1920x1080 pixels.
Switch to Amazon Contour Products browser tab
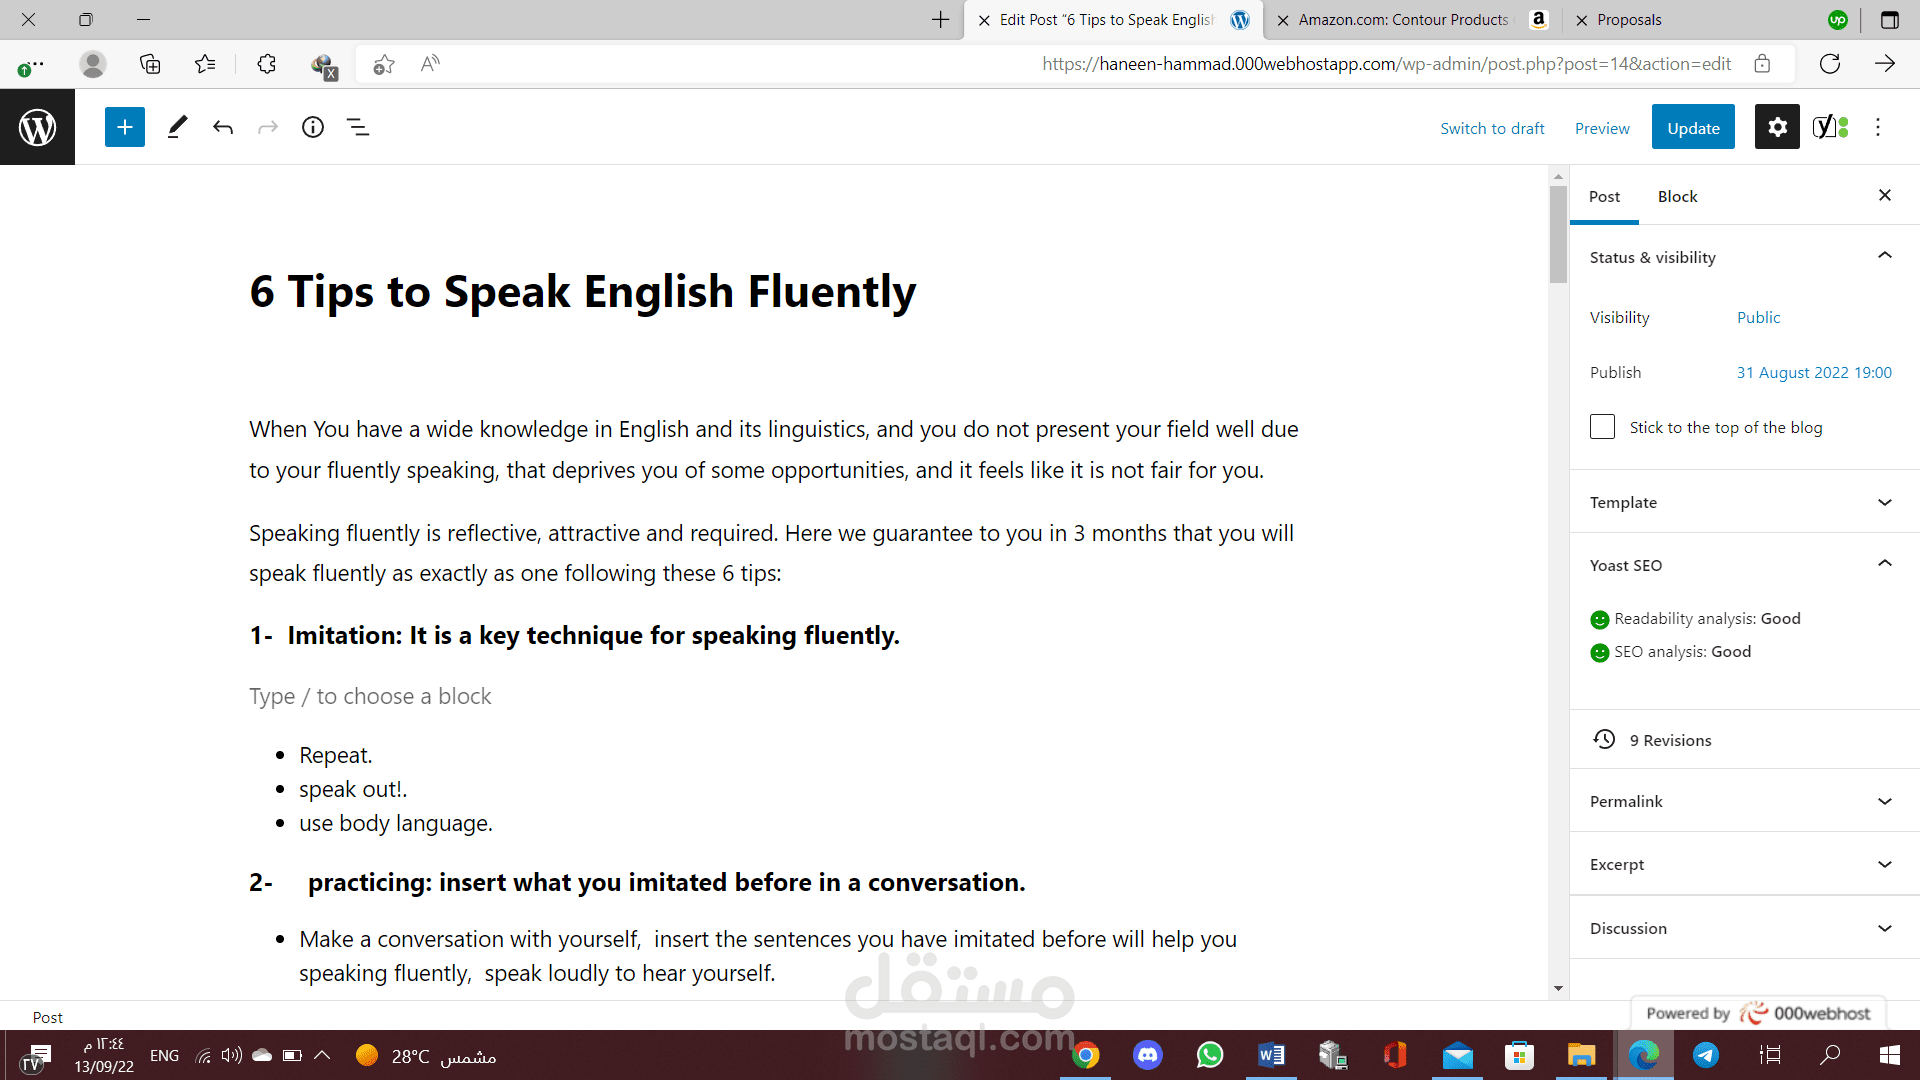coord(1403,19)
